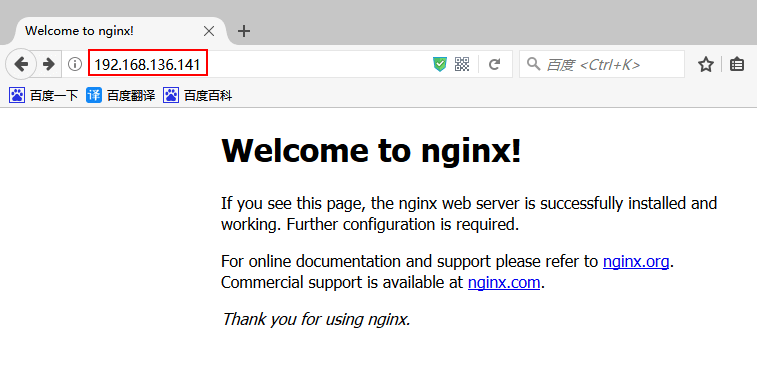Close the Welcome to nginx! tab

[209, 31]
